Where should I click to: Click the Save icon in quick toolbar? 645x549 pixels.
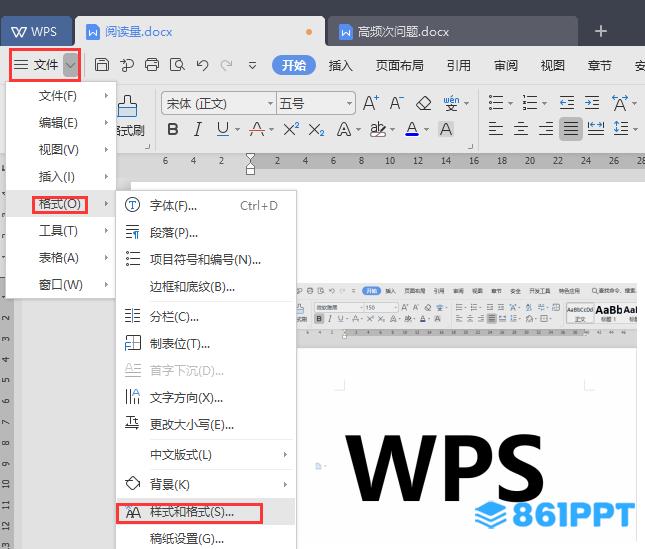(x=102, y=65)
